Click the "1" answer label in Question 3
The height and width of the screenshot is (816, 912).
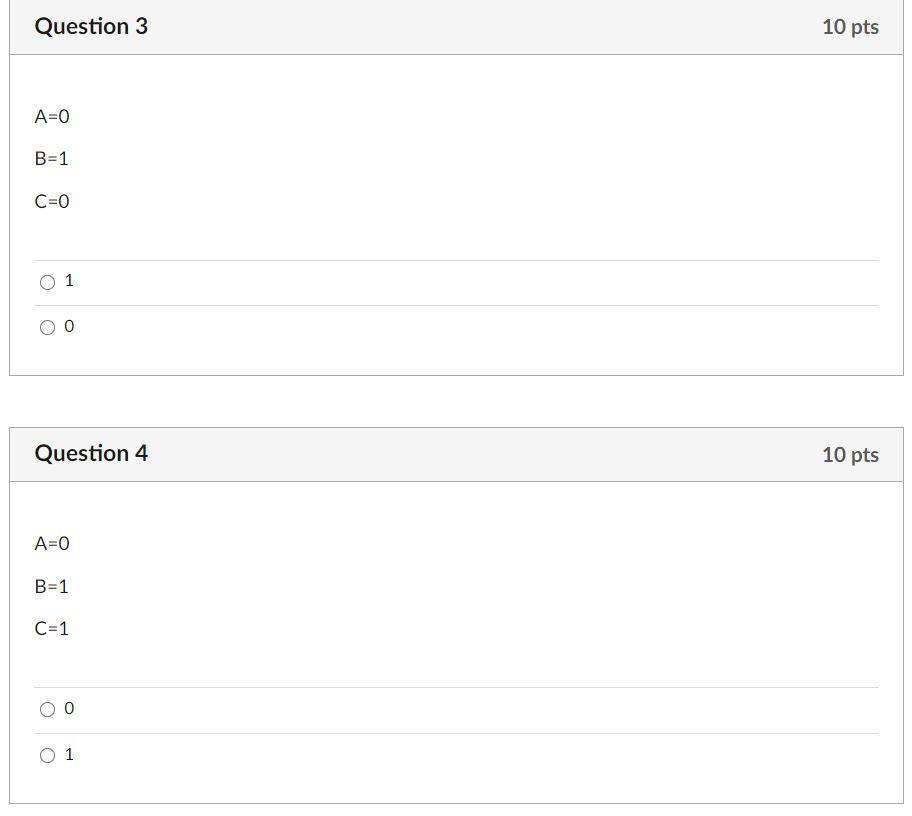67,281
